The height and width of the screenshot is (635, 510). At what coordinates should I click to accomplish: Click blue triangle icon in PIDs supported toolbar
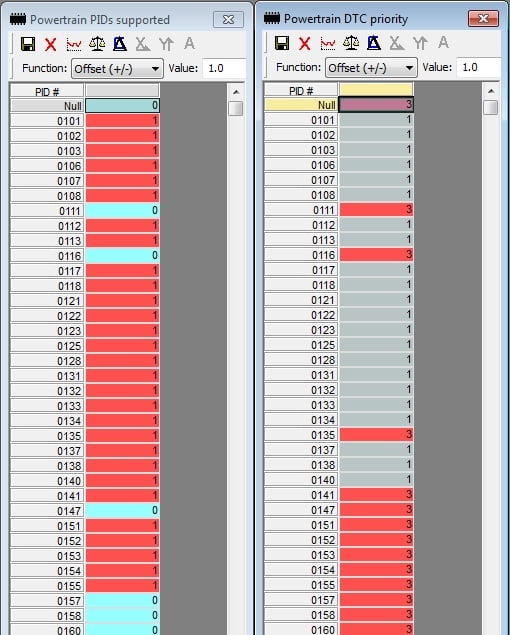tap(120, 44)
